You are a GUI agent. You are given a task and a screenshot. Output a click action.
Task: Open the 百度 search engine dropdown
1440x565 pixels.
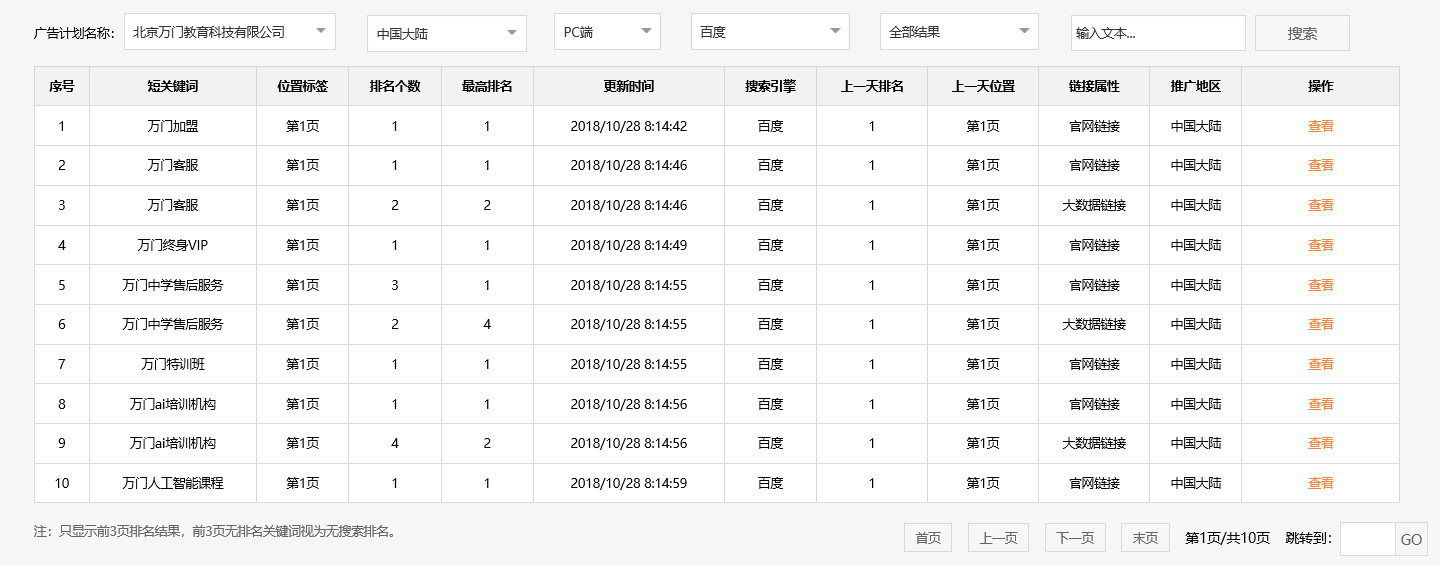770,32
